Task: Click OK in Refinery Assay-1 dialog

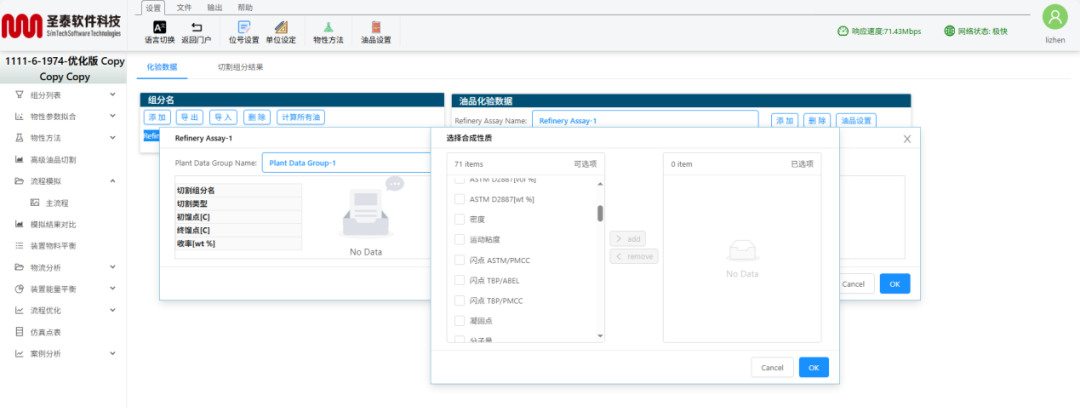Action: click(x=895, y=283)
